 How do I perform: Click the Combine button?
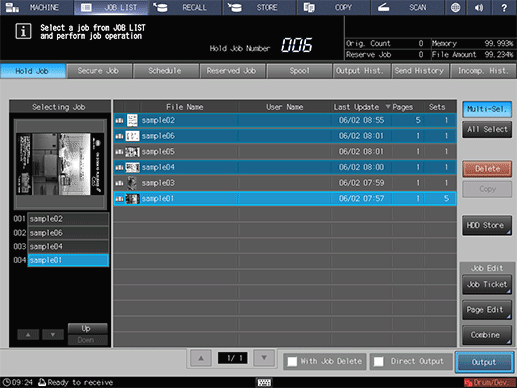[x=487, y=335]
